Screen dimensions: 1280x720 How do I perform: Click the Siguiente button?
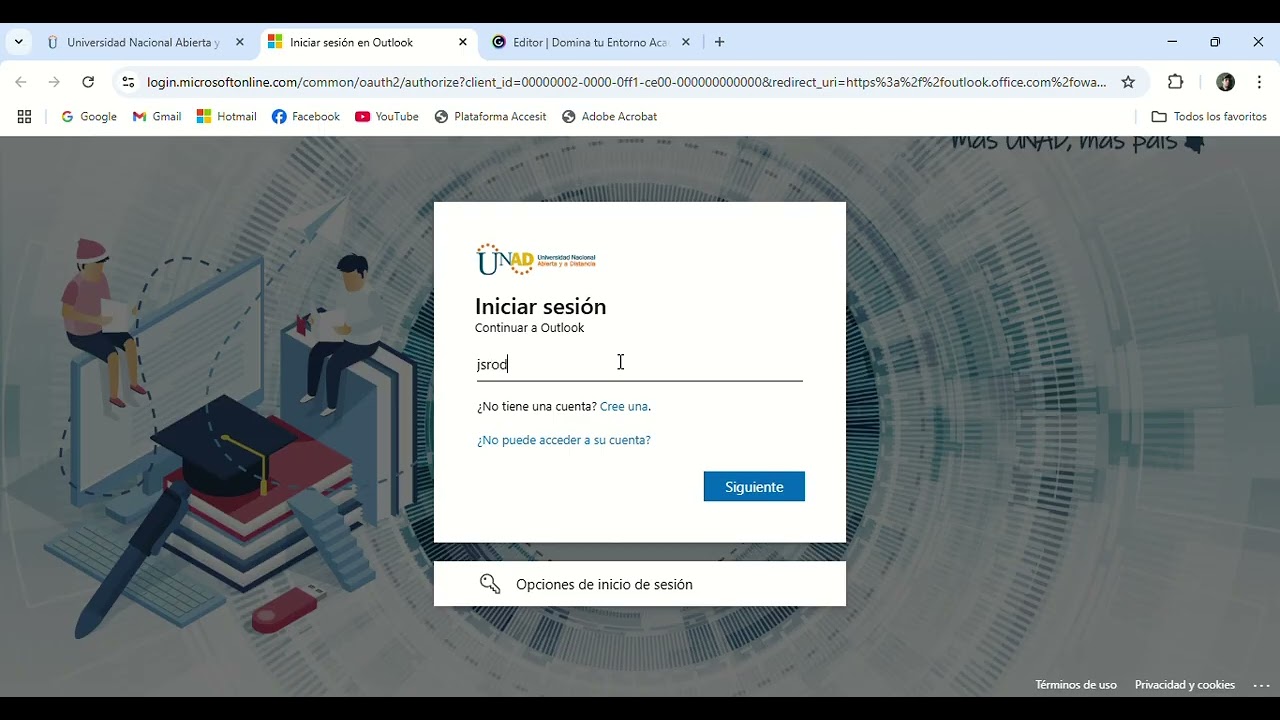[754, 487]
